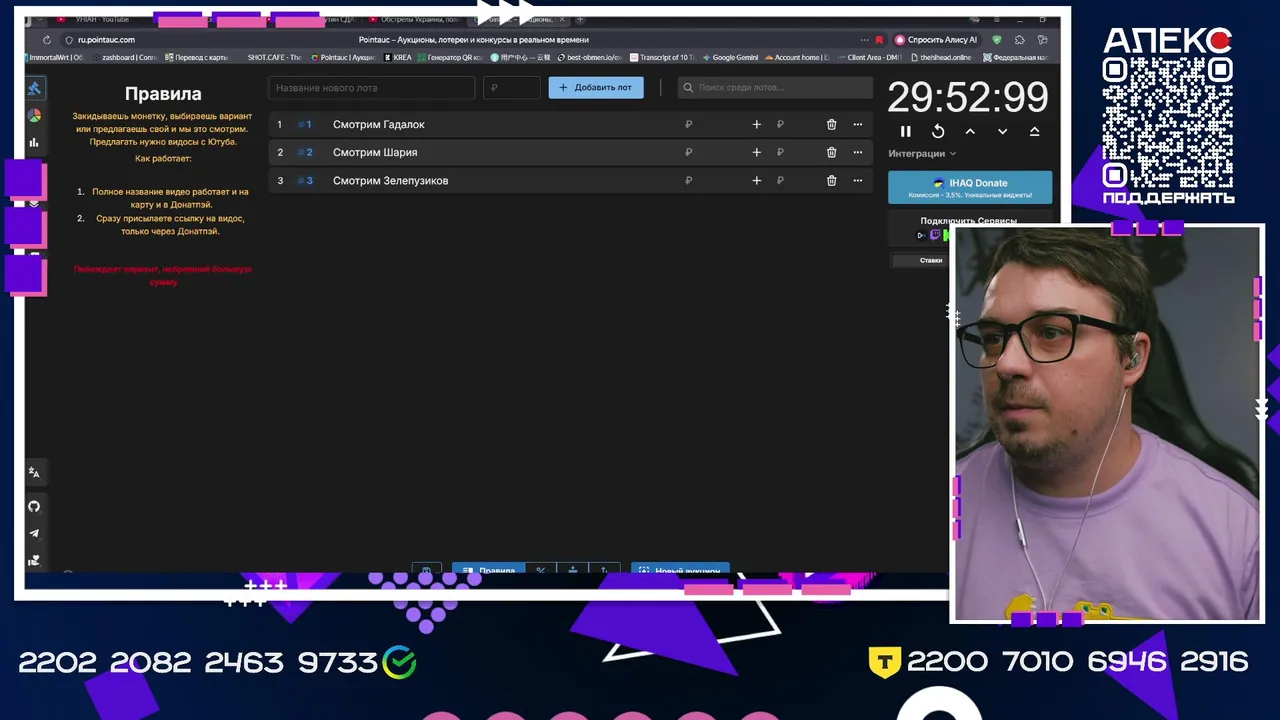
Task: Reload the browser page
Action: pyautogui.click(x=46, y=40)
